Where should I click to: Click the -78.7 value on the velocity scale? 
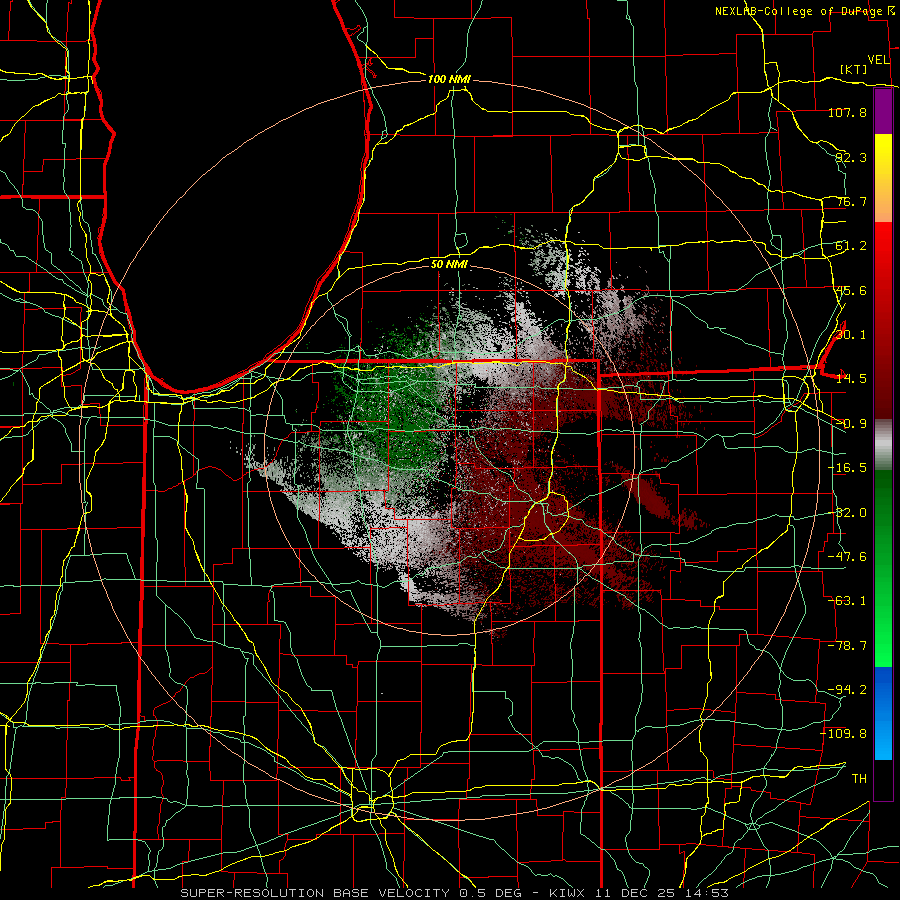click(x=847, y=646)
